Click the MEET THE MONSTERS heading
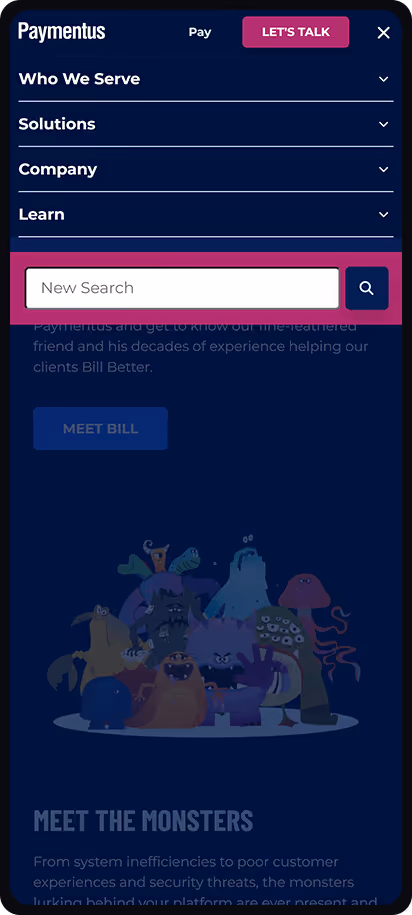The height and width of the screenshot is (915, 412). pos(144,820)
